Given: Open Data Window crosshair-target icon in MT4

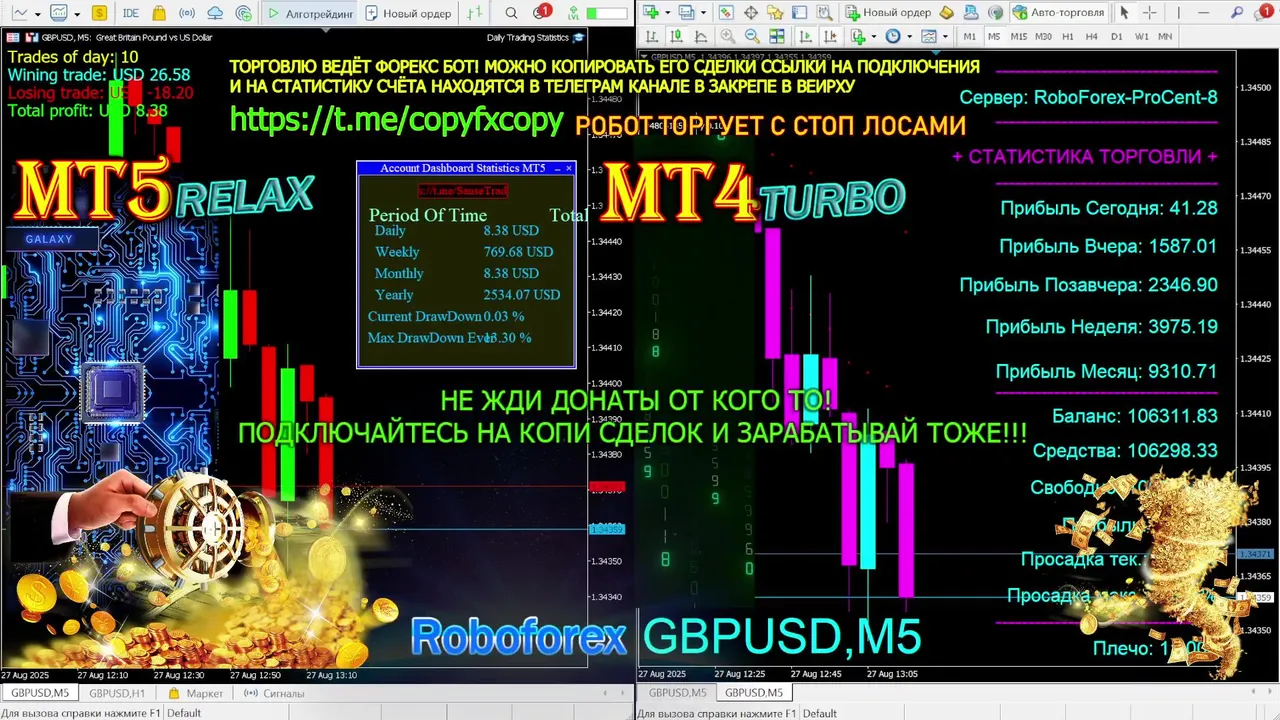Looking at the screenshot, I should (x=750, y=13).
